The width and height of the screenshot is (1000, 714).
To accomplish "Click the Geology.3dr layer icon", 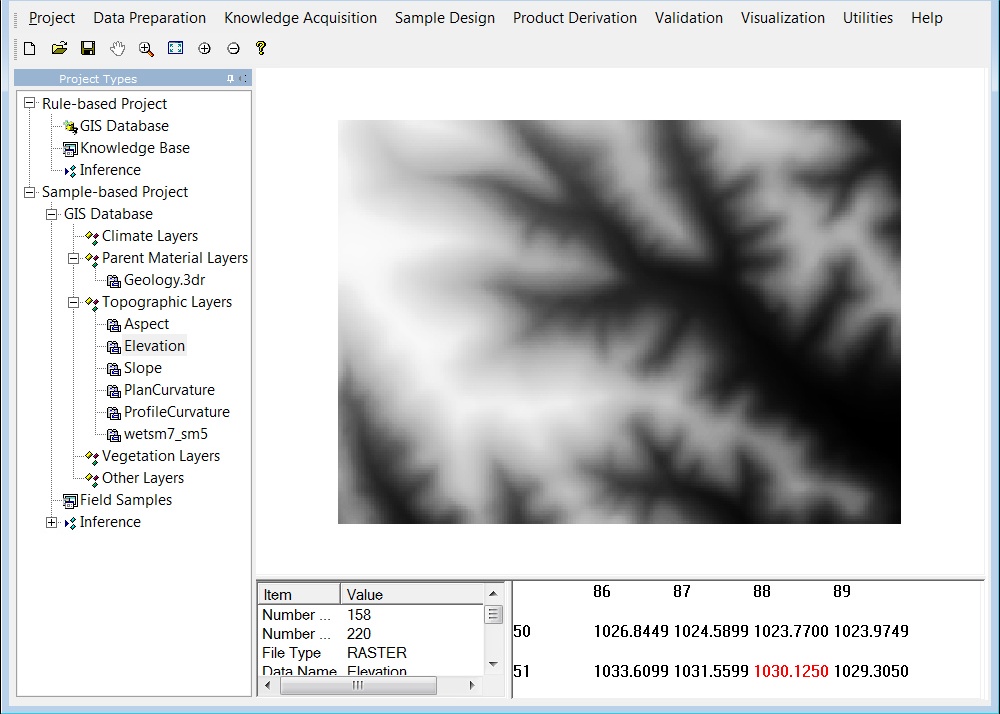I will pyautogui.click(x=114, y=281).
